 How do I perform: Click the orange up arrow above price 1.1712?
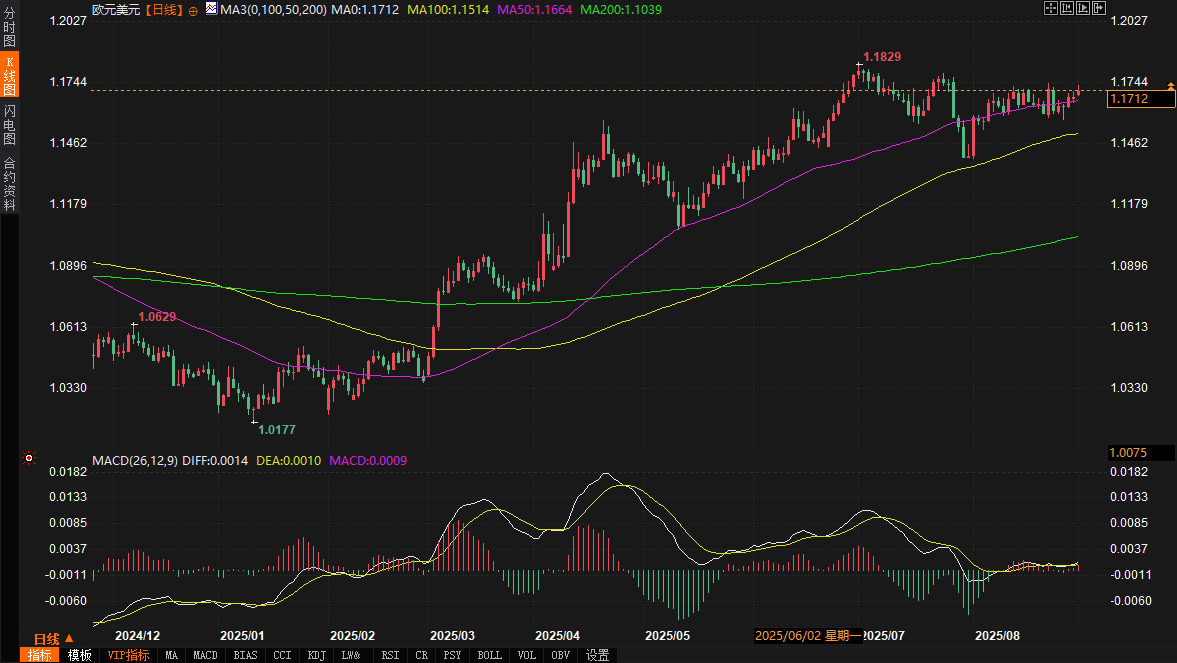[x=1170, y=87]
